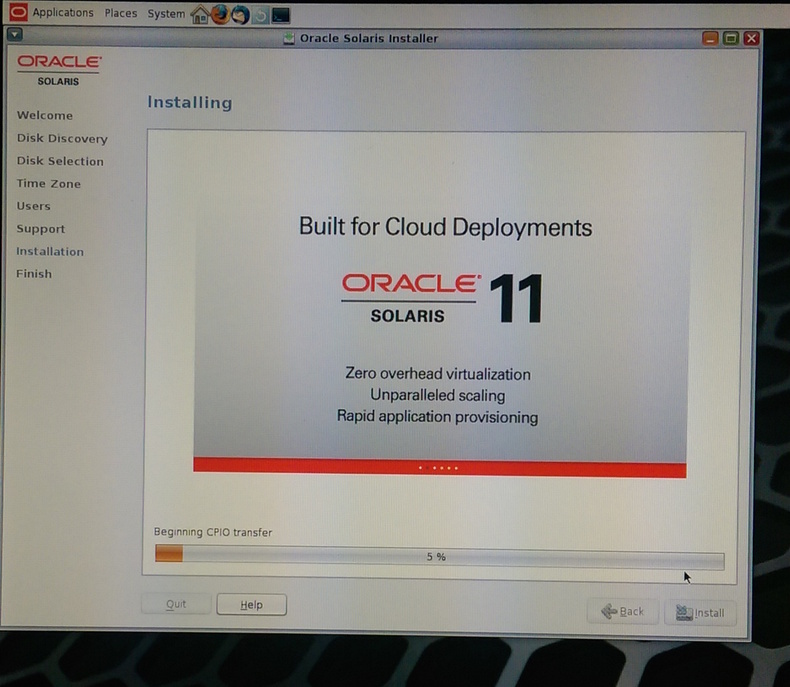Click the Oracle logo in the top panel
Screen dimensions: 790x687
pyautogui.click(x=19, y=12)
